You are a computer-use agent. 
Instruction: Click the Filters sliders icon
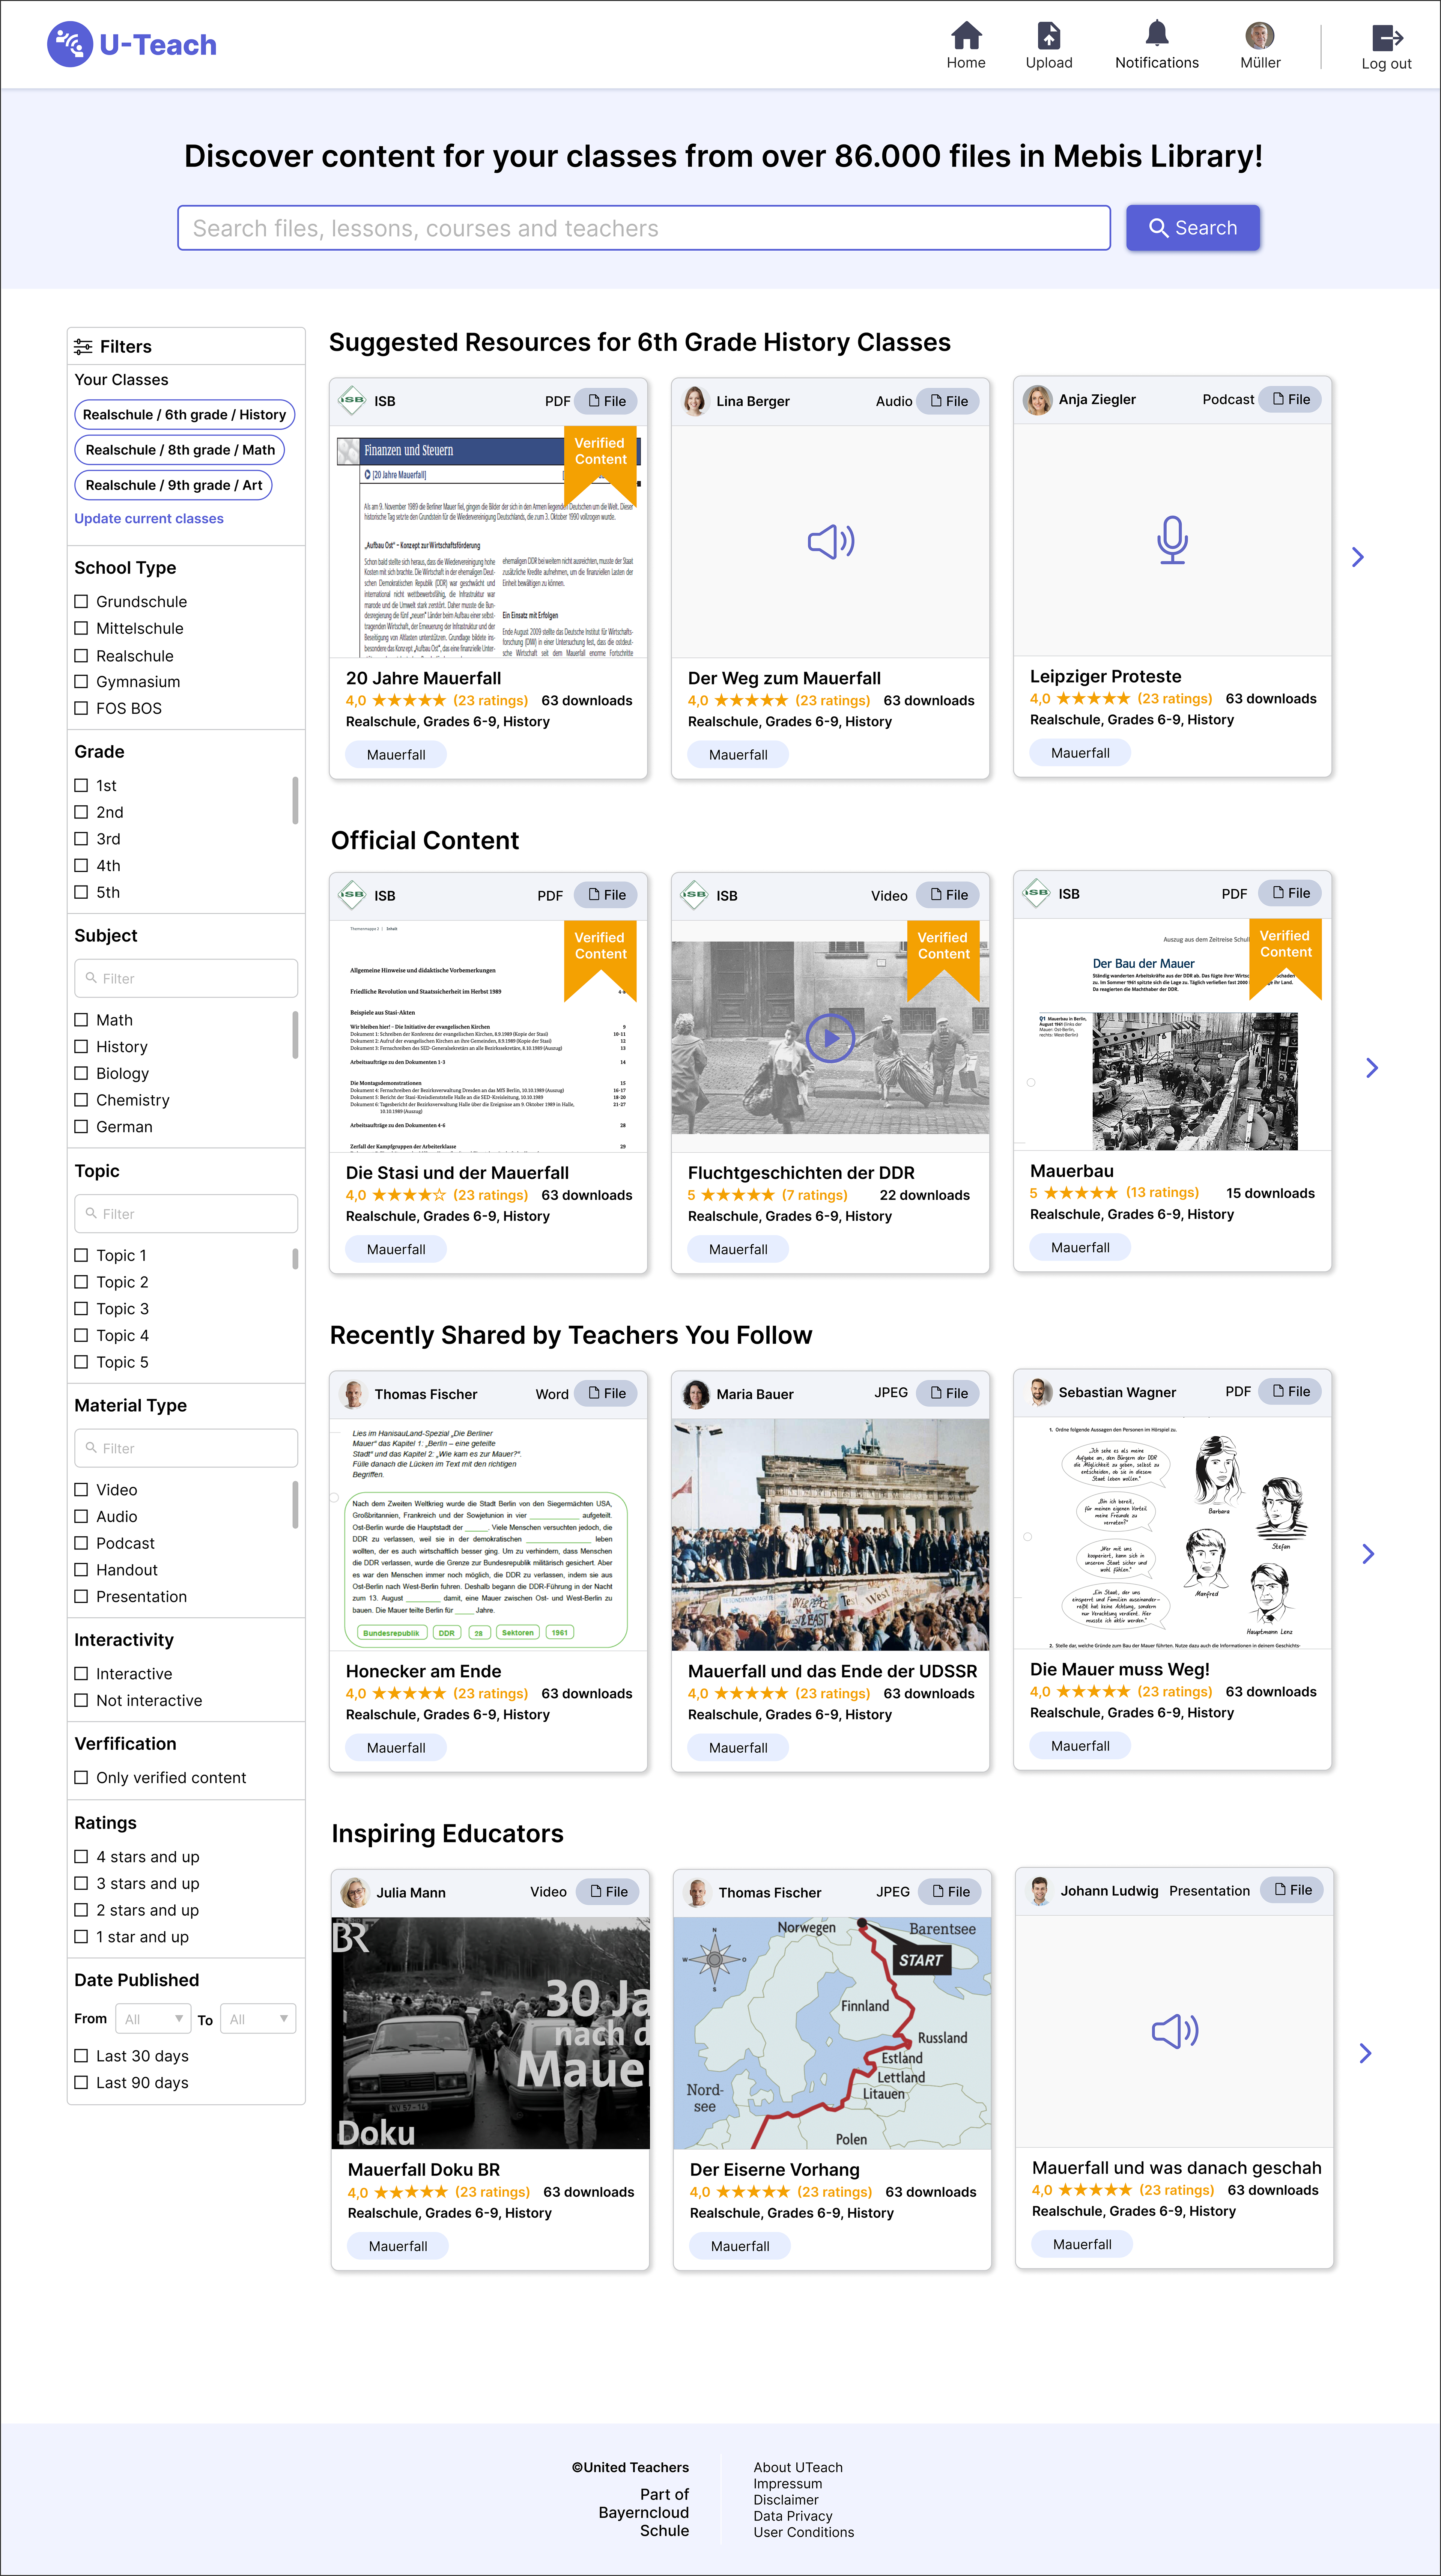click(x=83, y=347)
